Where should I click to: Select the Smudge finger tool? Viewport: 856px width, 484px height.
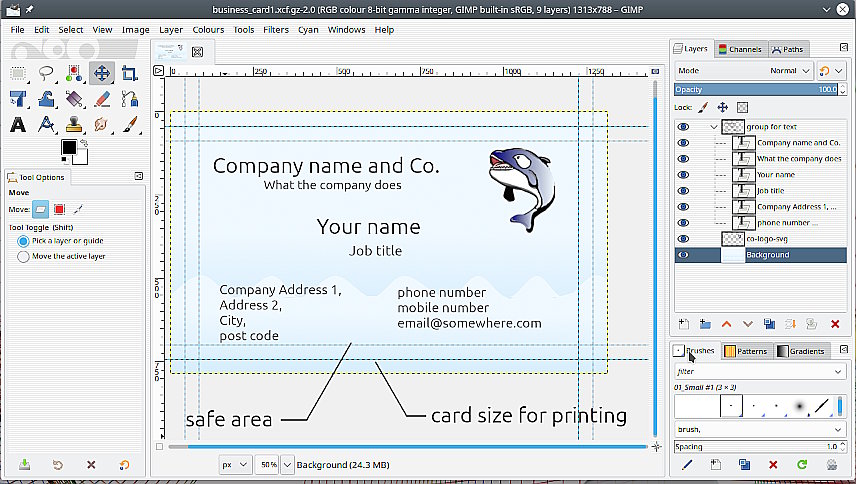coord(102,124)
